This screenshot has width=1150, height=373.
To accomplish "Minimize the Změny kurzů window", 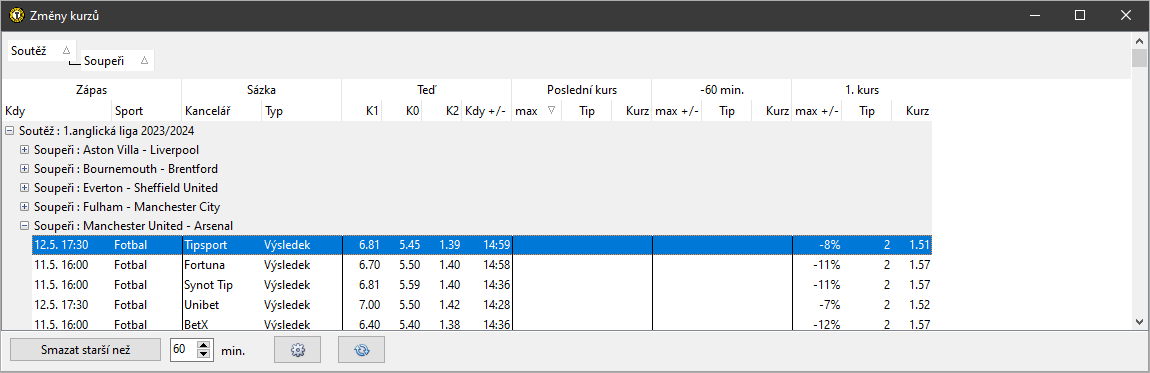I will [1035, 15].
